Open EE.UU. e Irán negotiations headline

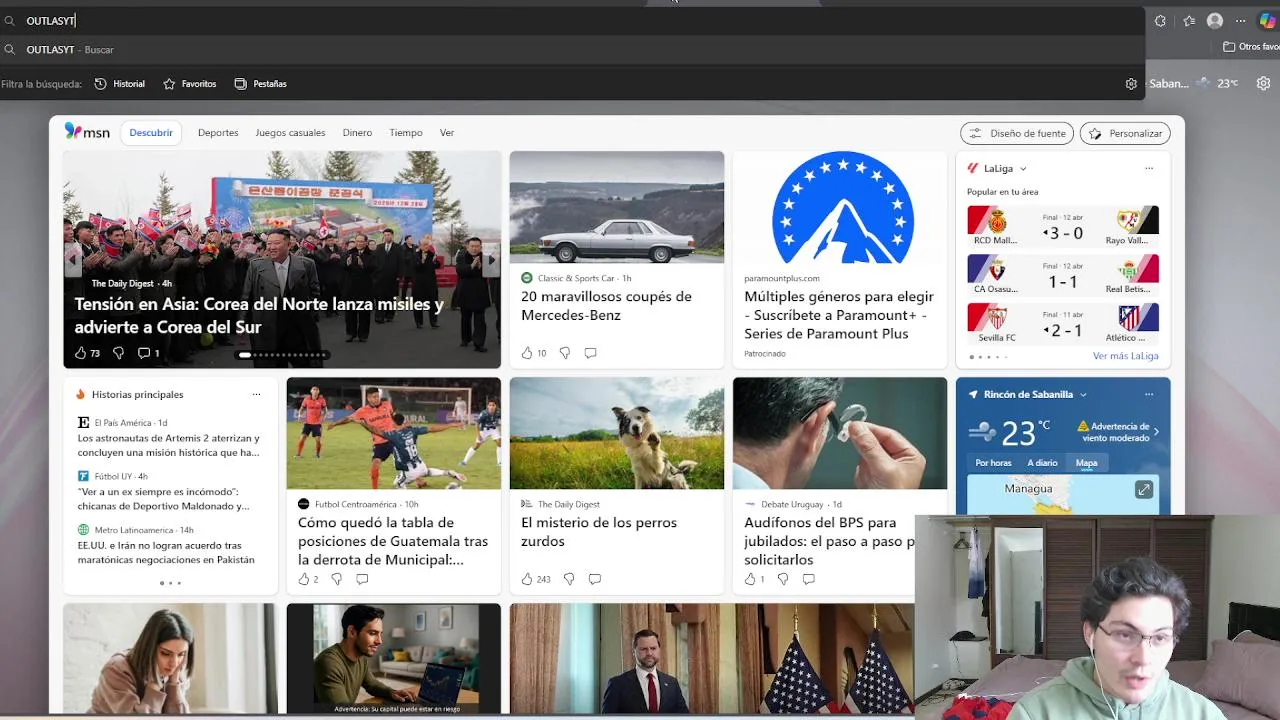[166, 553]
